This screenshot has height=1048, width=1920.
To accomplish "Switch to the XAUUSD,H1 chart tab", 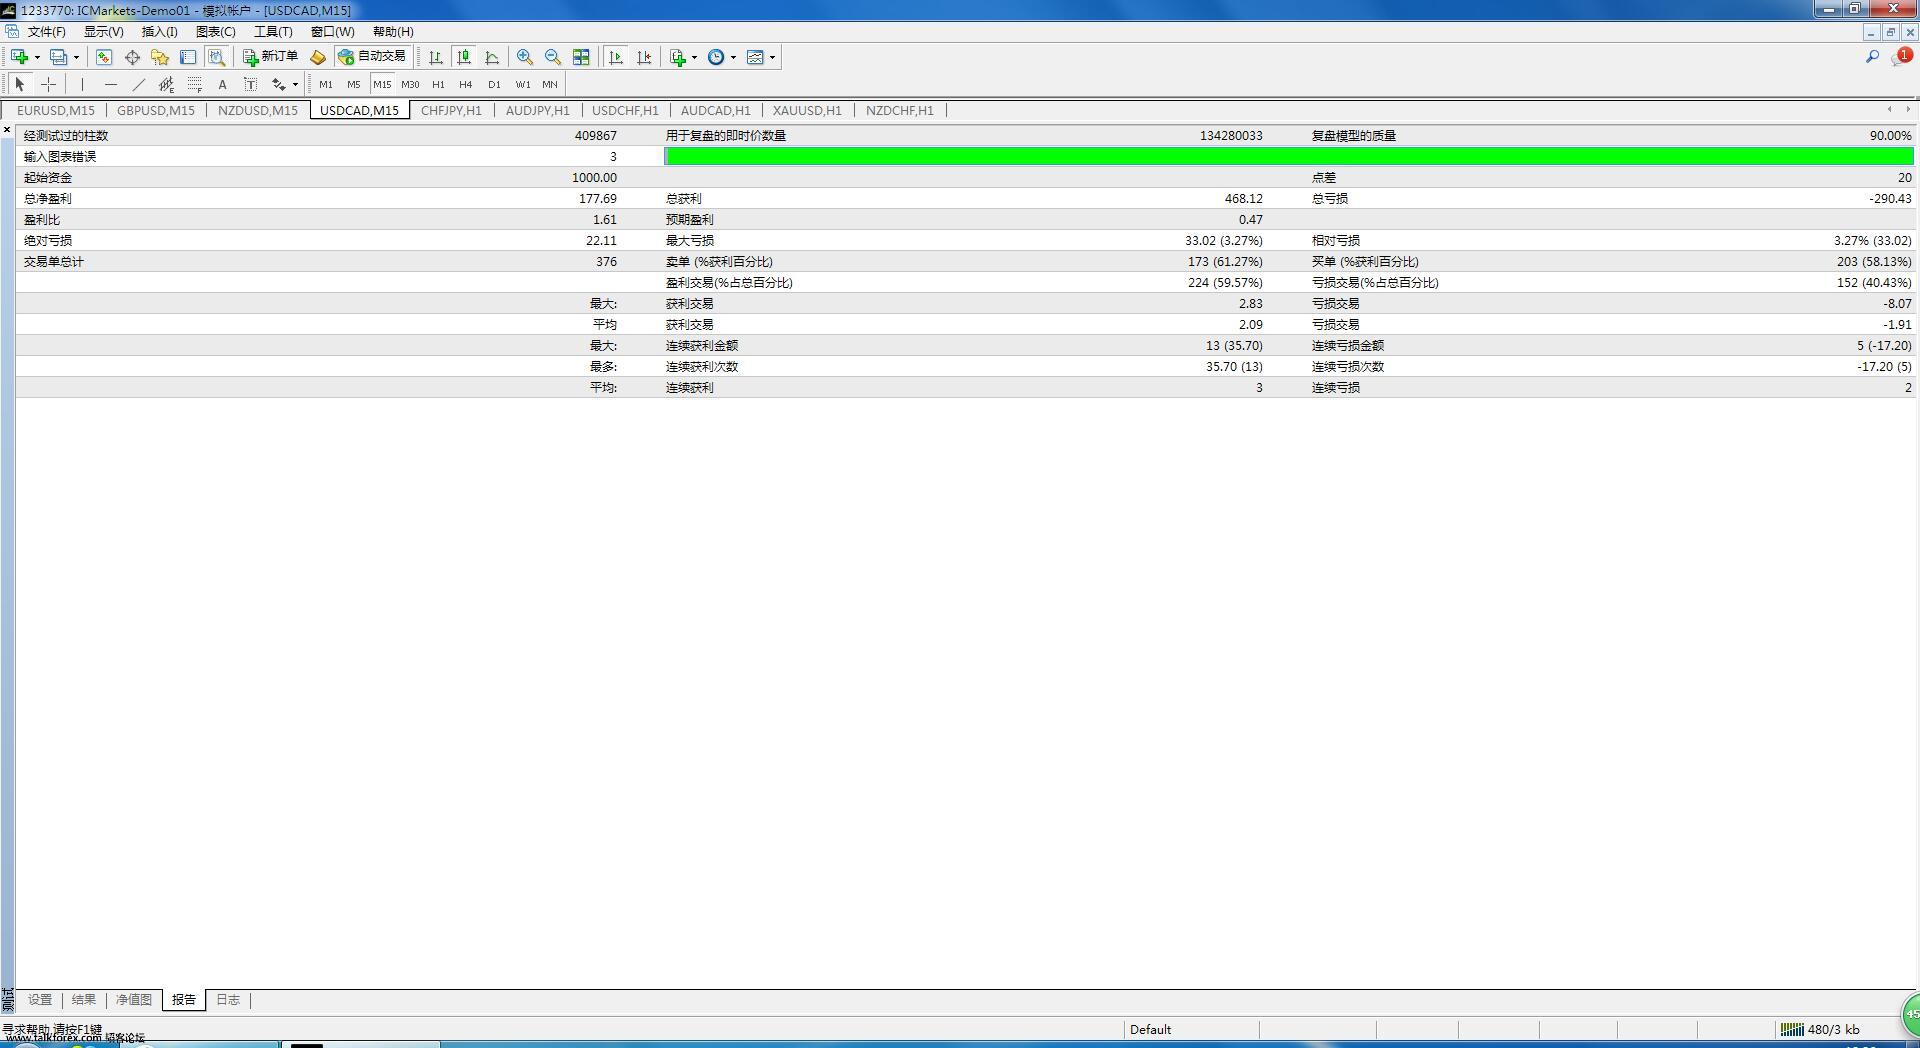I will click(x=807, y=110).
